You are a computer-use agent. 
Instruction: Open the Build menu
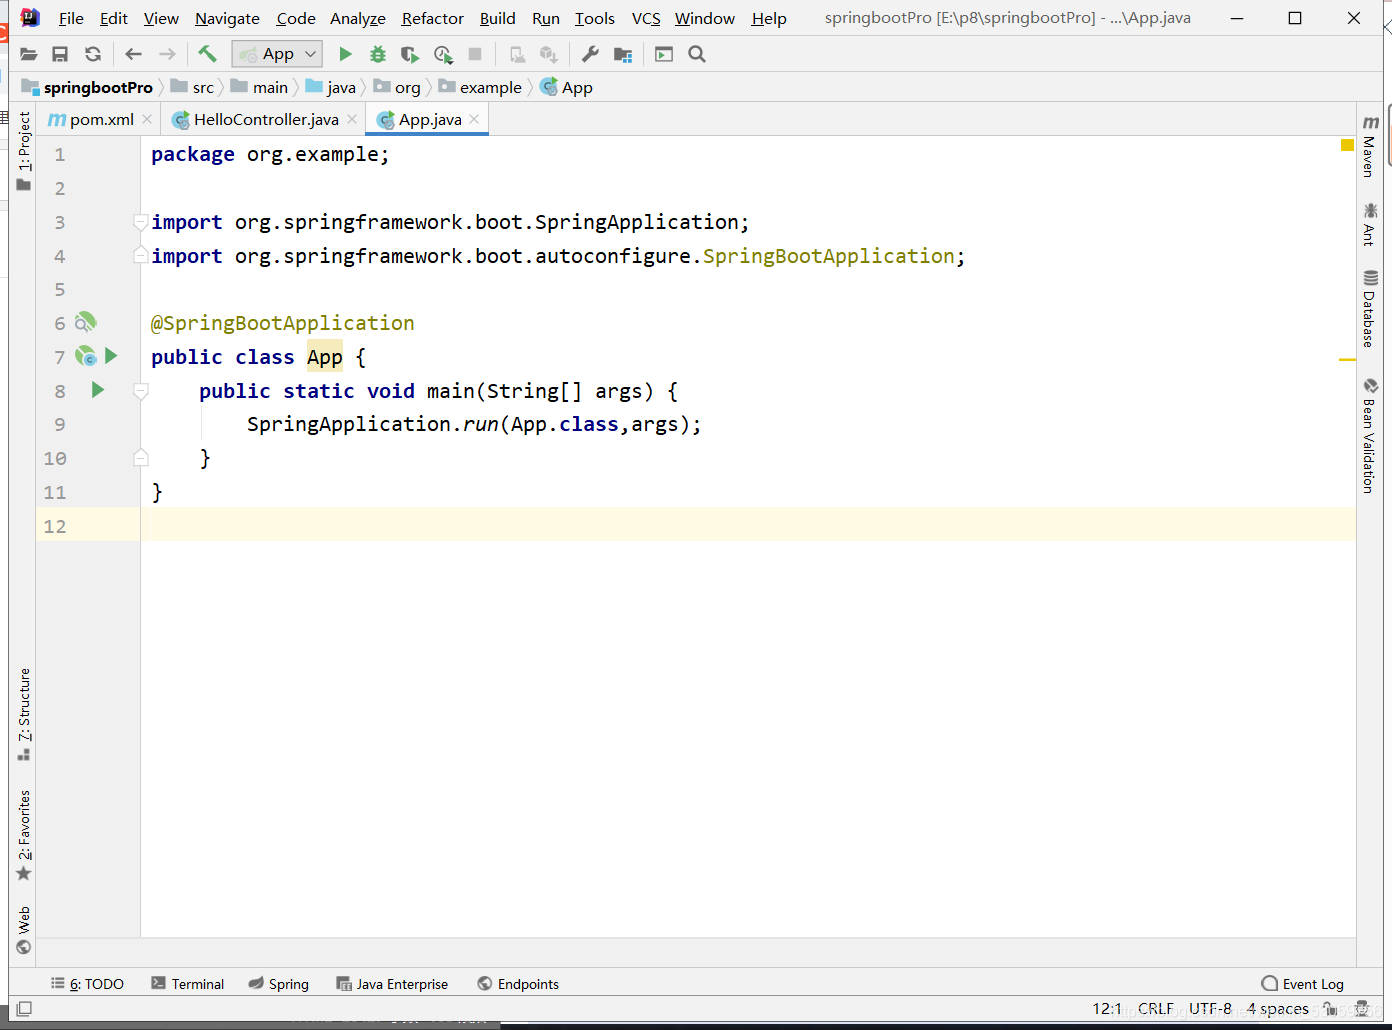(x=497, y=18)
